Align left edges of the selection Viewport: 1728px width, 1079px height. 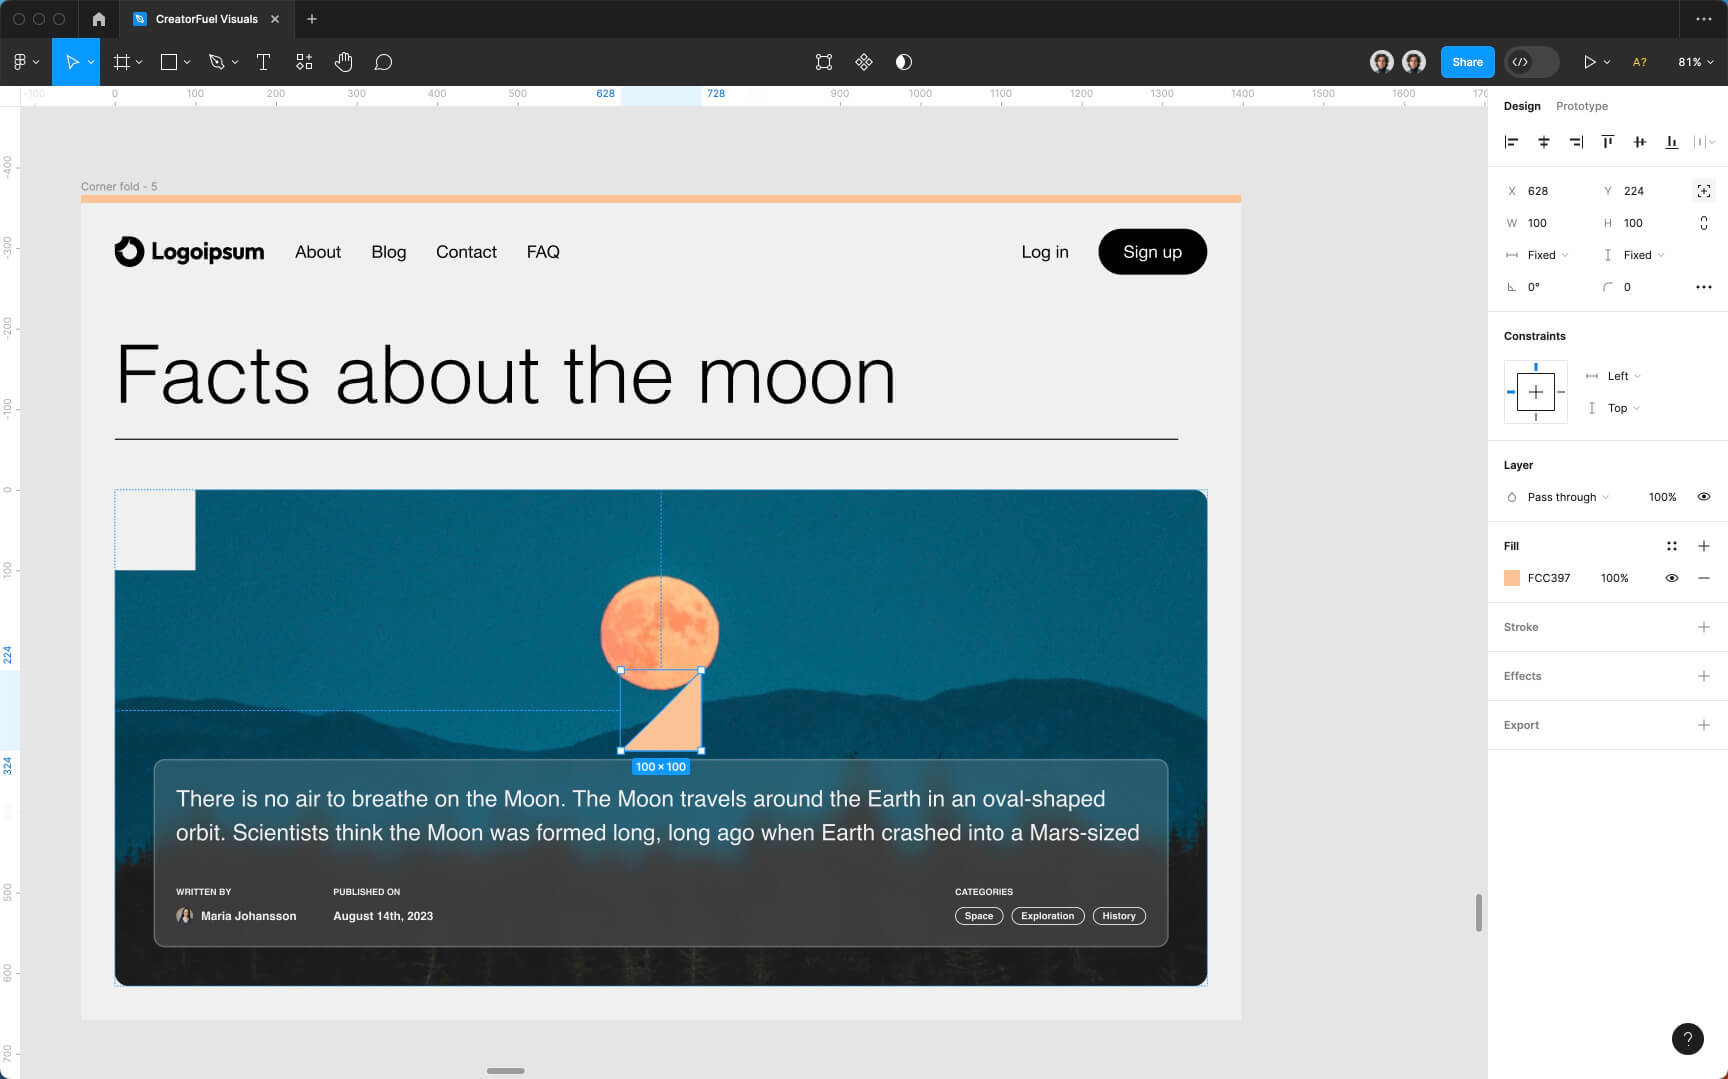pyautogui.click(x=1511, y=142)
